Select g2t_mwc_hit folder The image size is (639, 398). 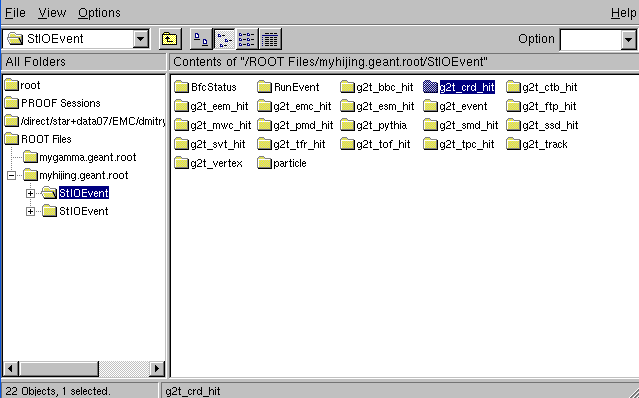coord(213,125)
